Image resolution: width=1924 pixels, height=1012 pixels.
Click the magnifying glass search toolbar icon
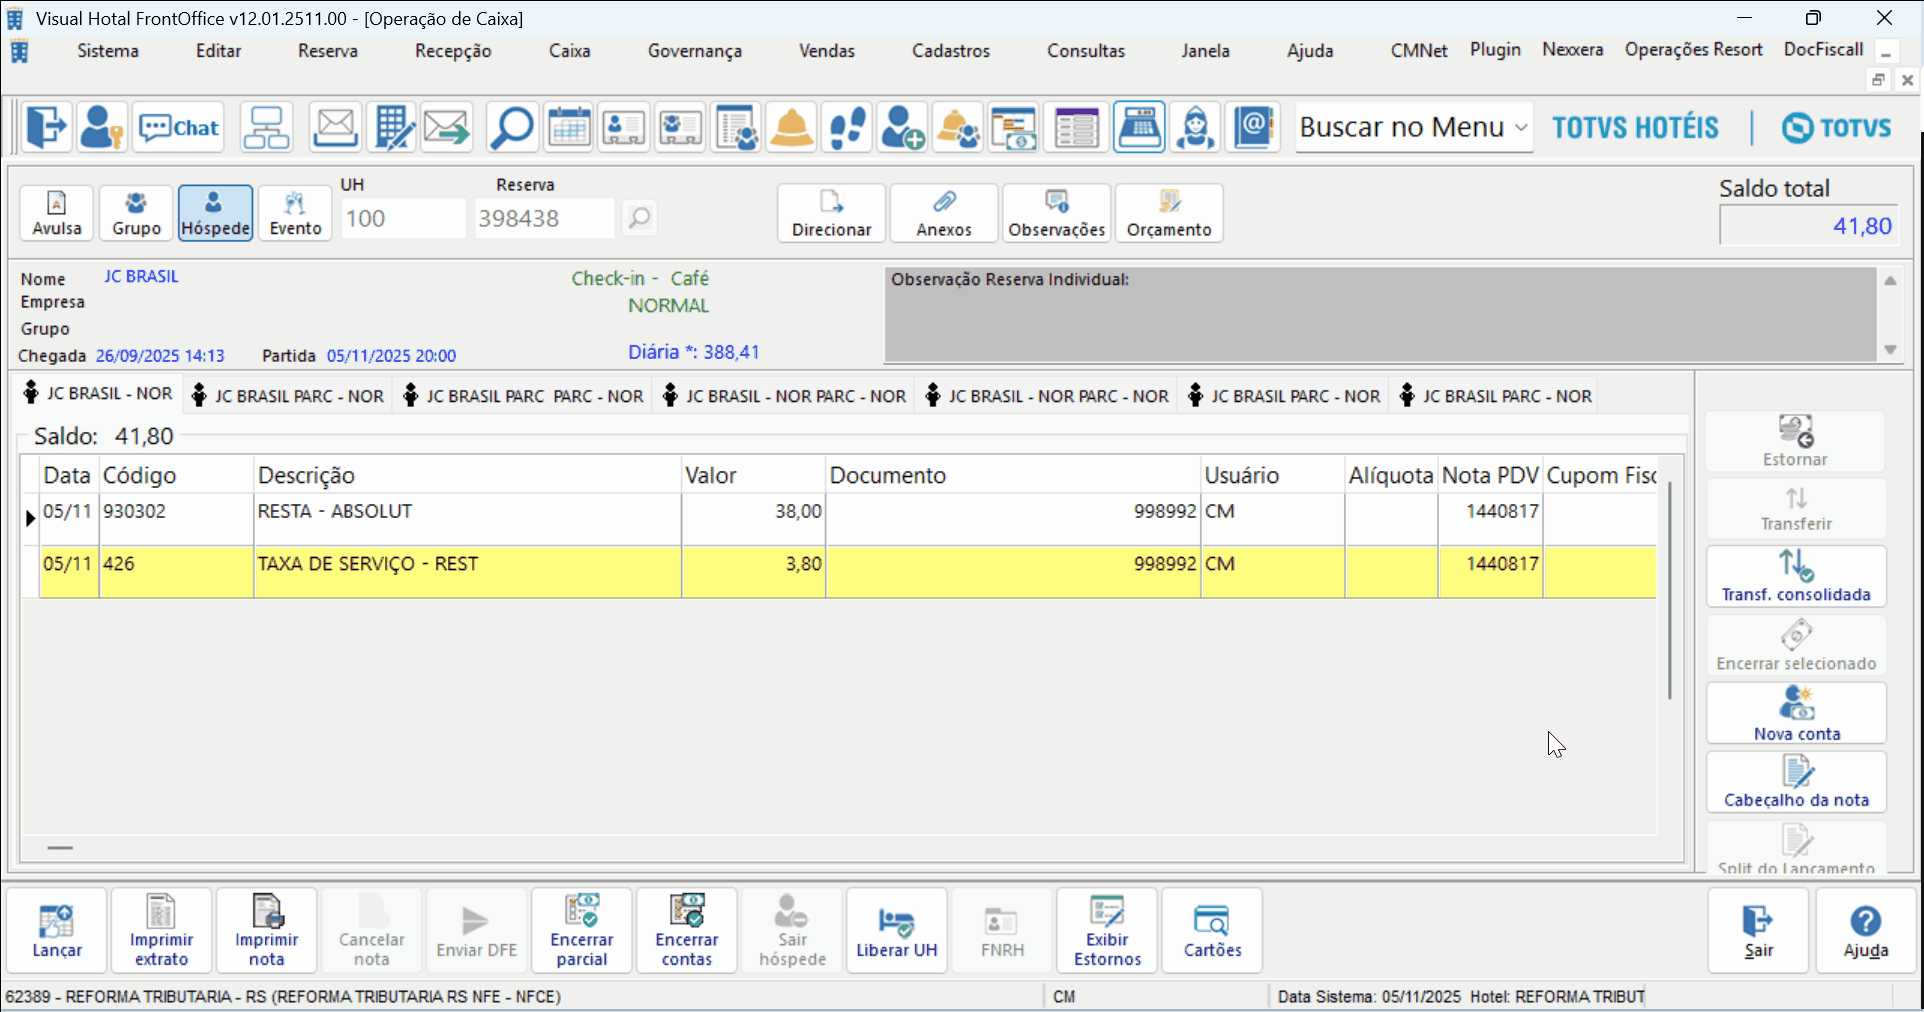[512, 128]
